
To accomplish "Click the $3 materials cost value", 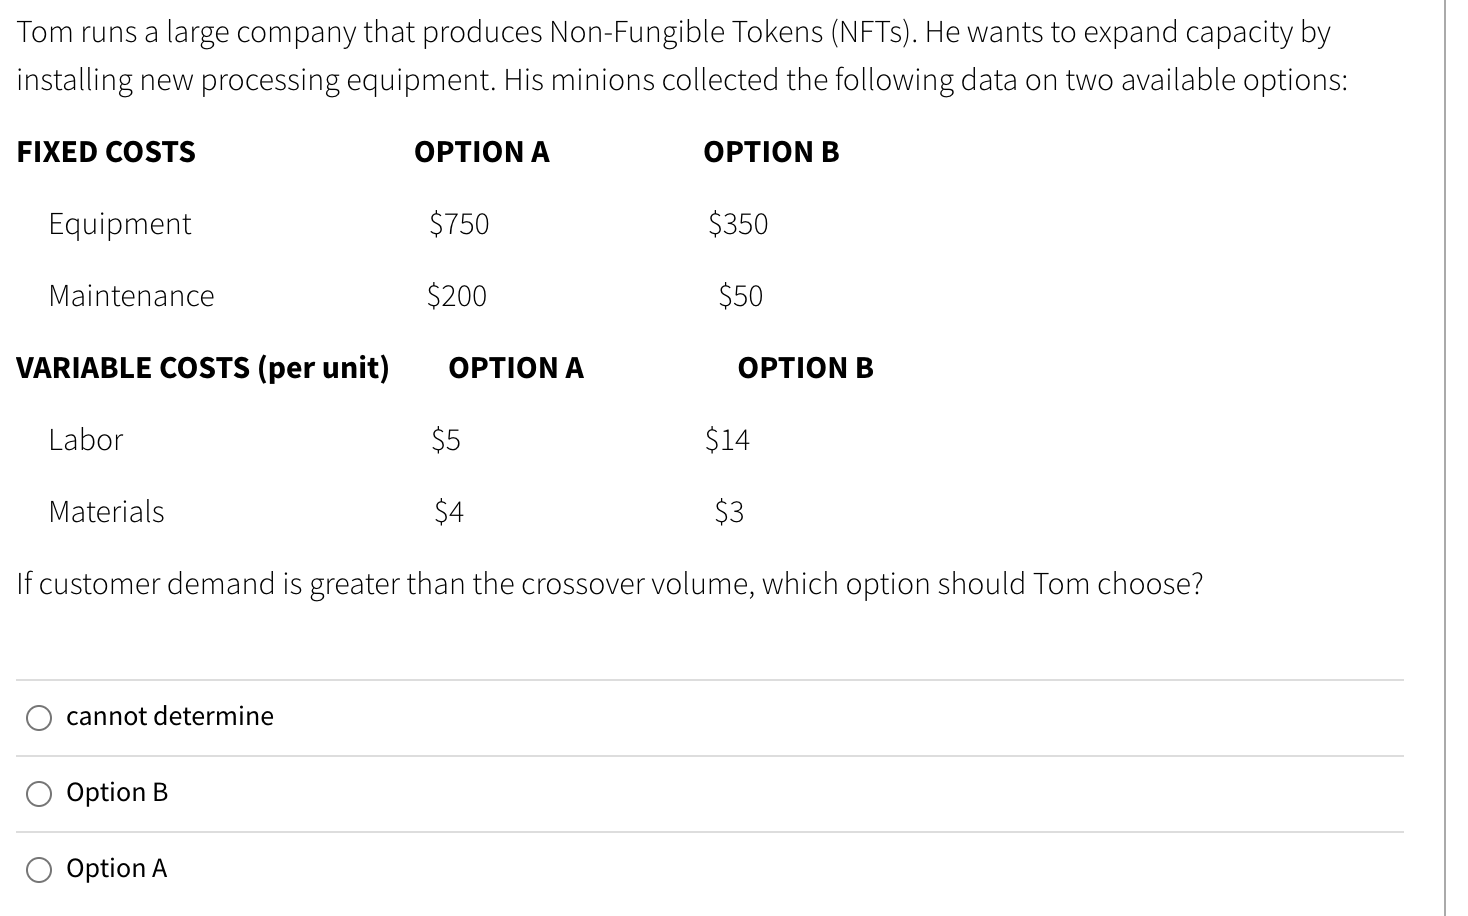I will click(x=729, y=512).
